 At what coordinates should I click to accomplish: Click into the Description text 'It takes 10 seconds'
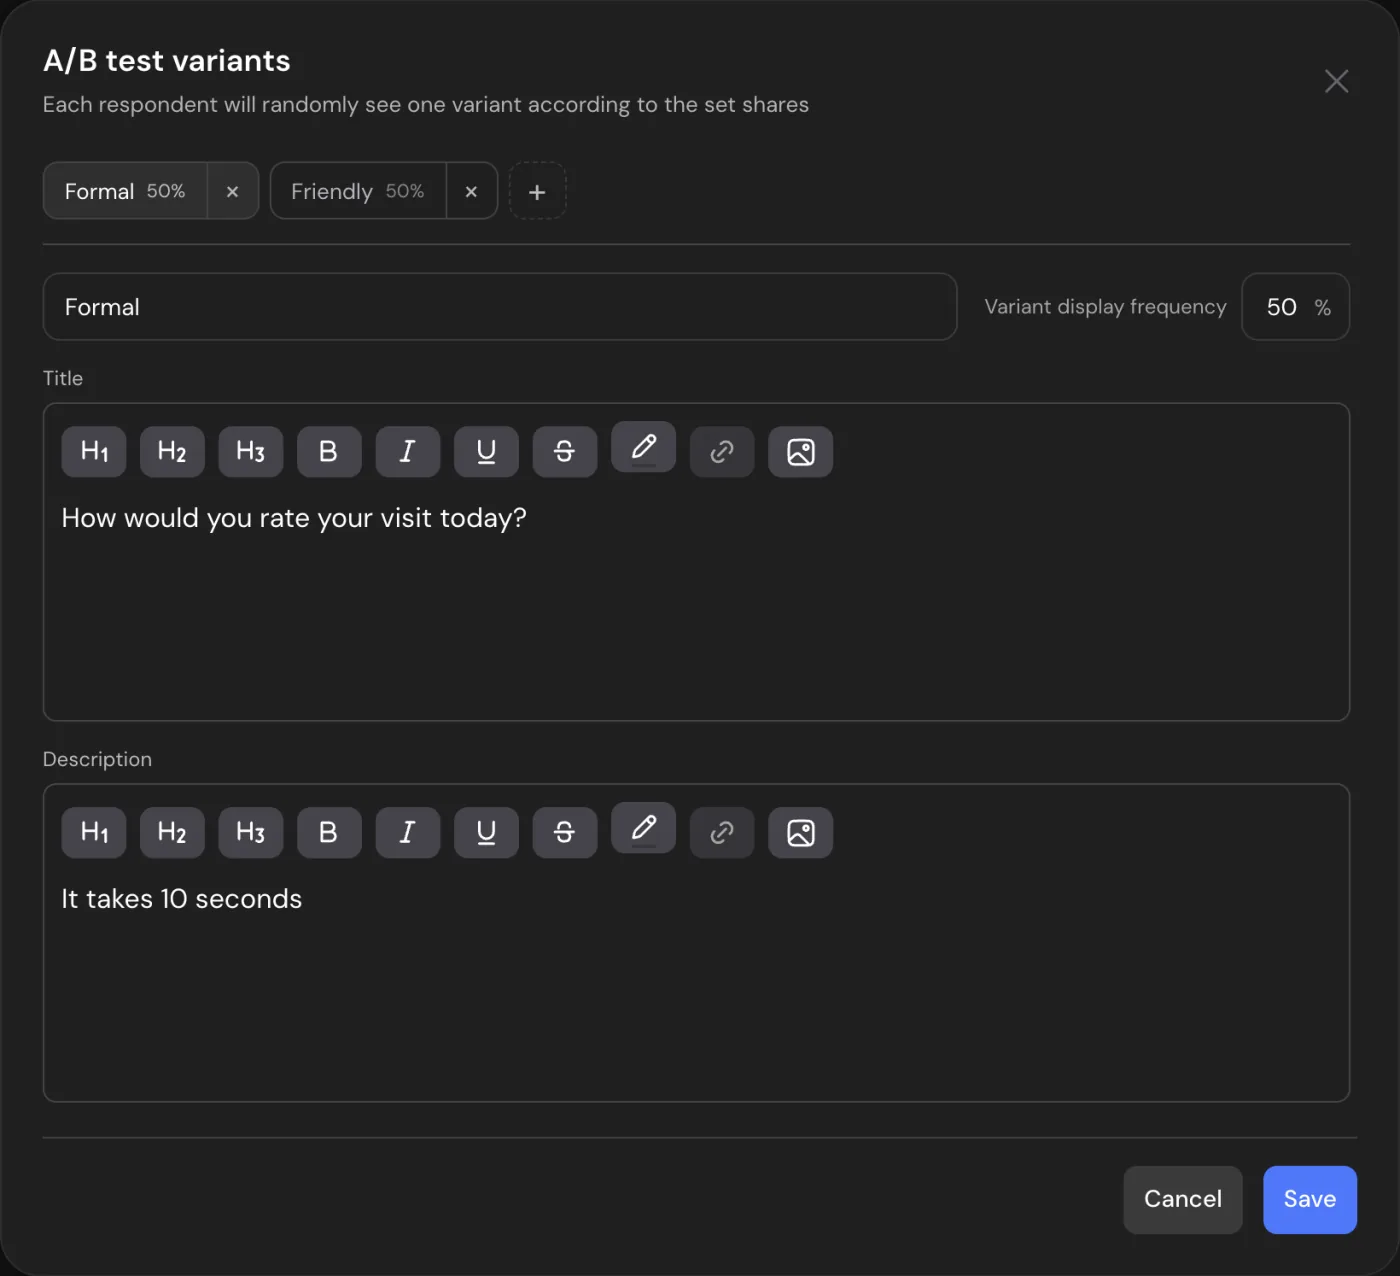coord(182,899)
